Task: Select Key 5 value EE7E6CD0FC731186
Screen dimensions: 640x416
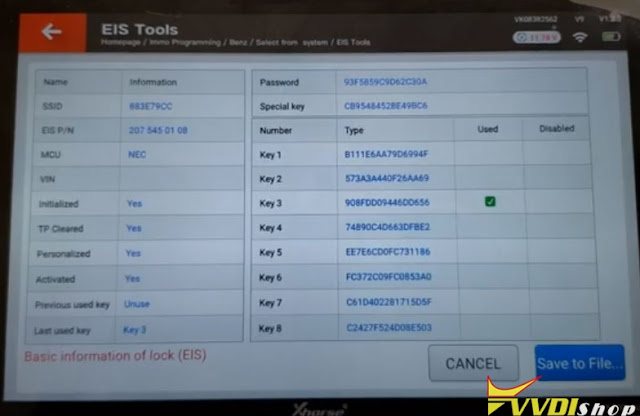Action: click(x=388, y=251)
